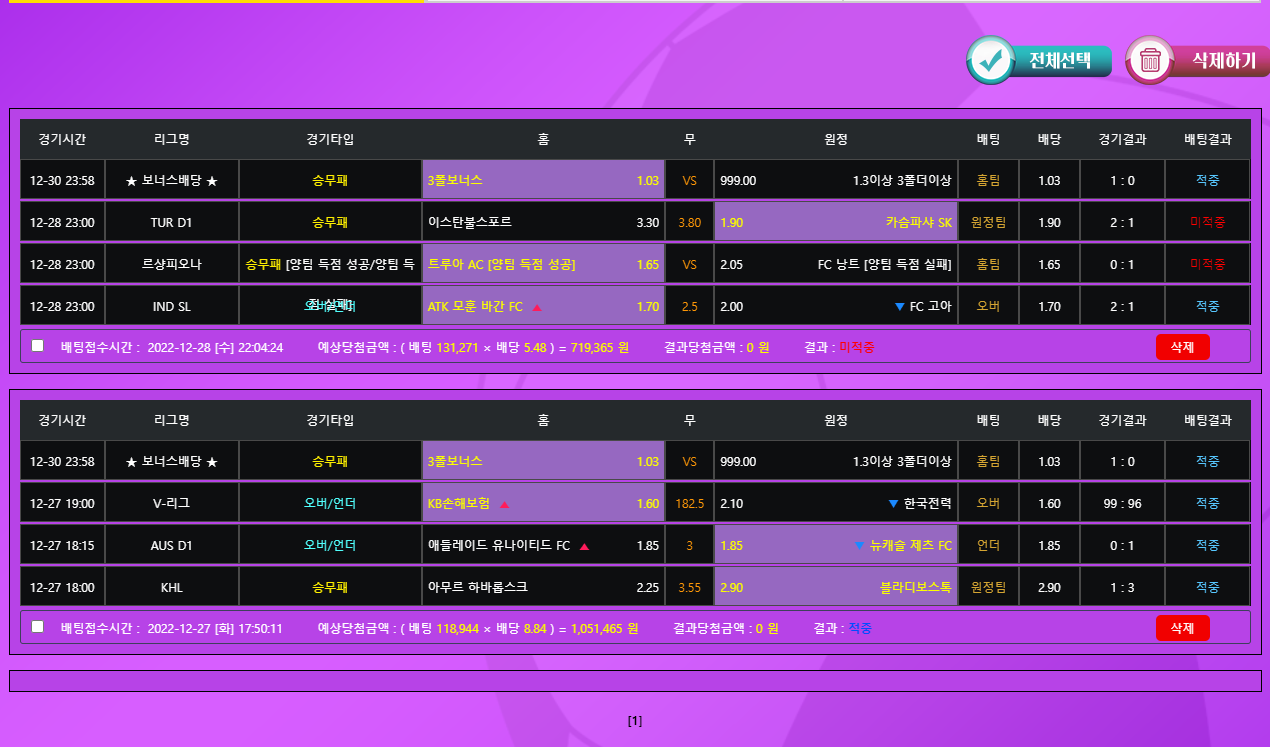This screenshot has height=747, width=1270.
Task: Click the 트루아 AC 양팀 득점 성공 cell
Action: pyautogui.click(x=543, y=265)
